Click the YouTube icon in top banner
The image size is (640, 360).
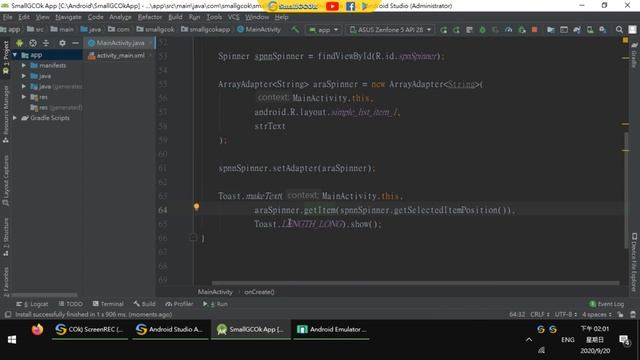coord(332,6)
